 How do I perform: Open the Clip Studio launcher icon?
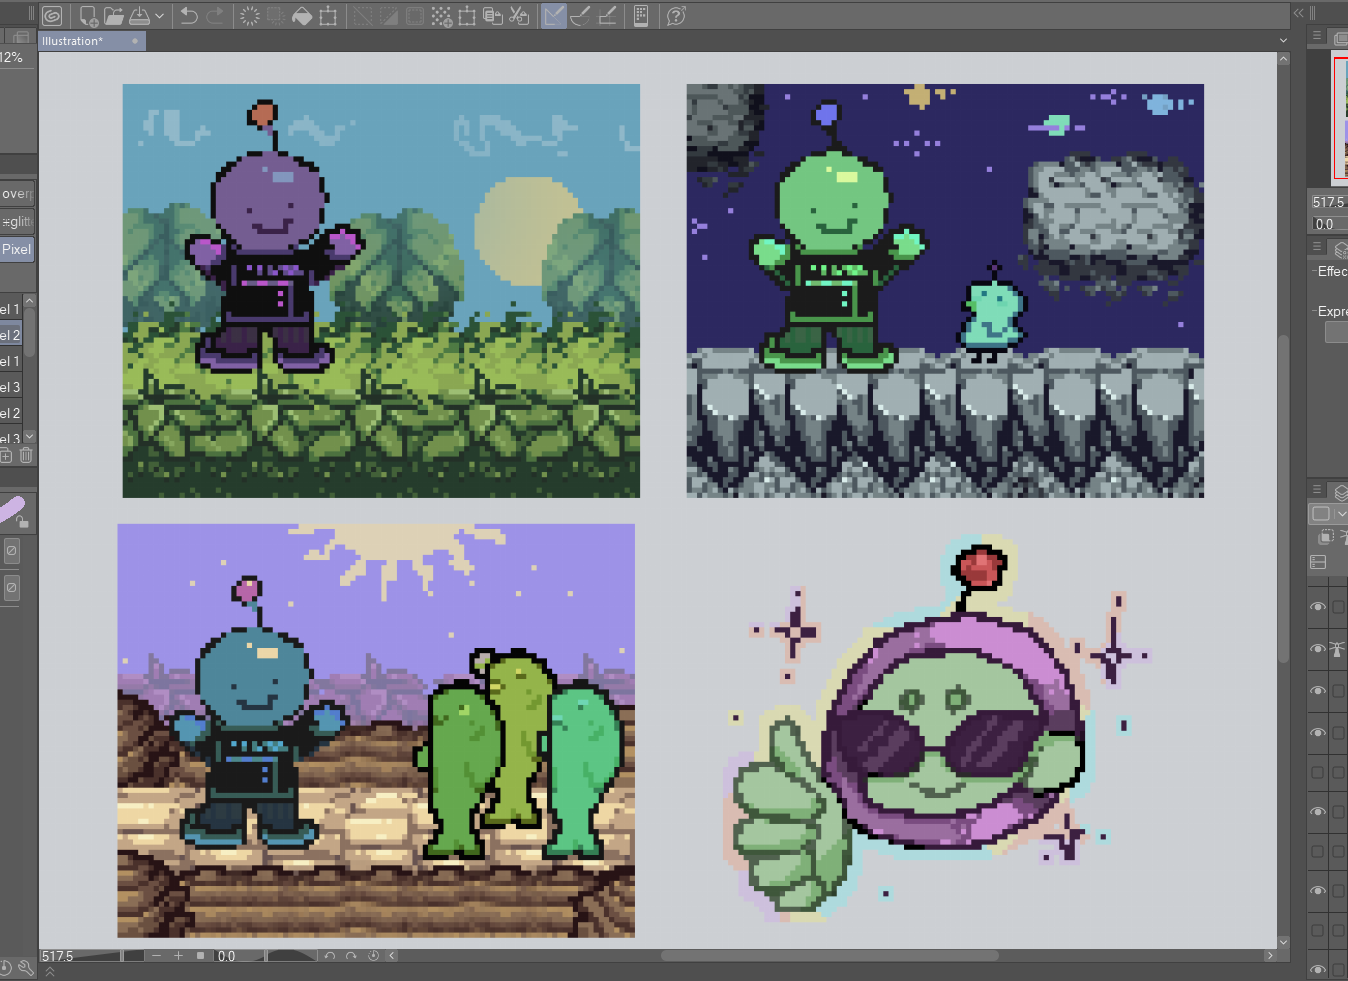[52, 16]
